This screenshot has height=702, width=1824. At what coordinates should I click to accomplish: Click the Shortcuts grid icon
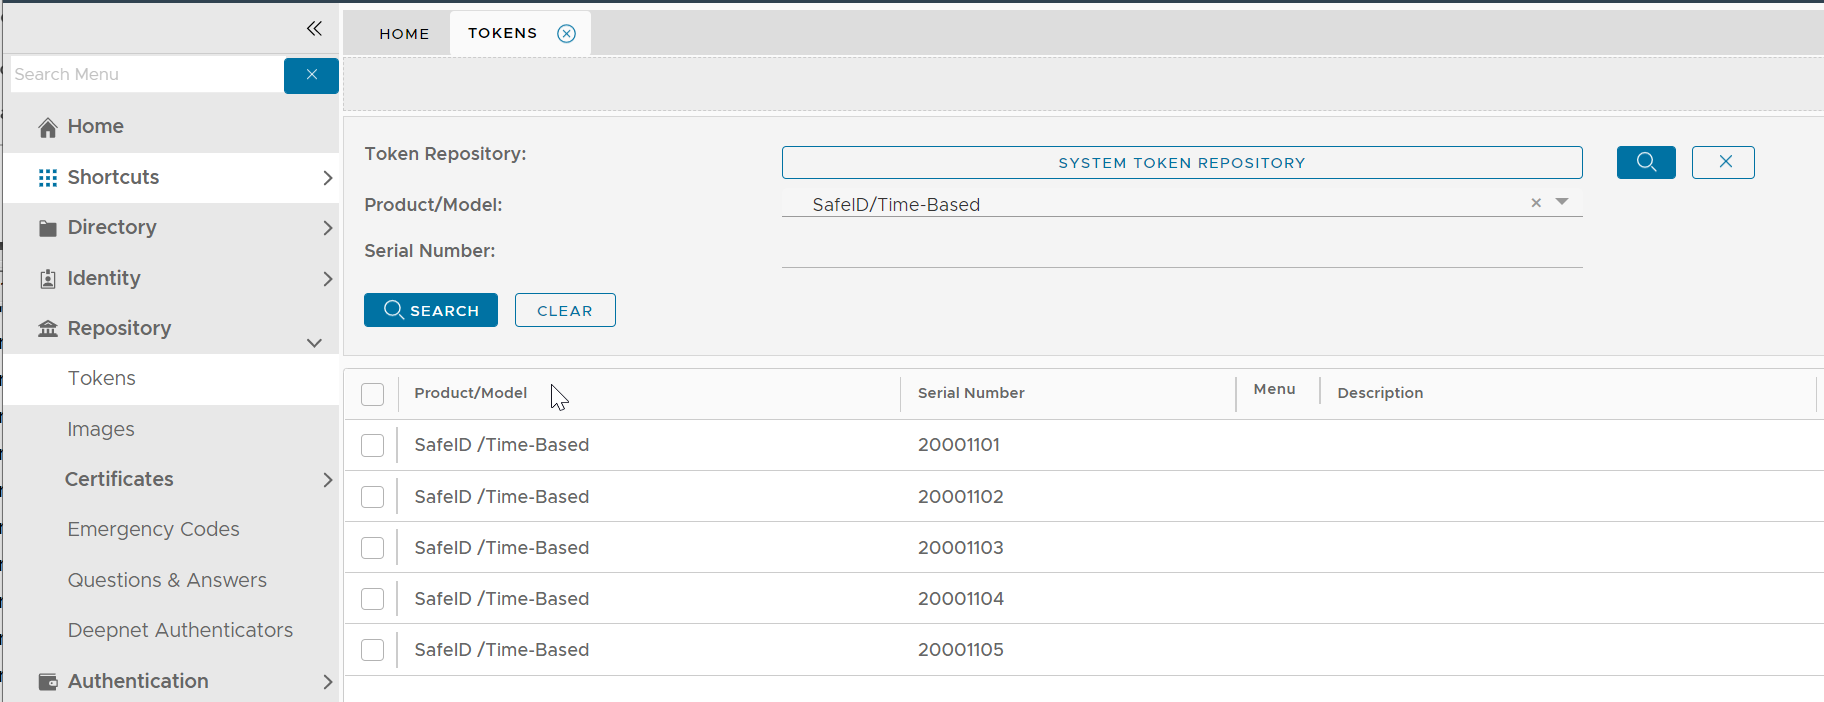tap(48, 178)
